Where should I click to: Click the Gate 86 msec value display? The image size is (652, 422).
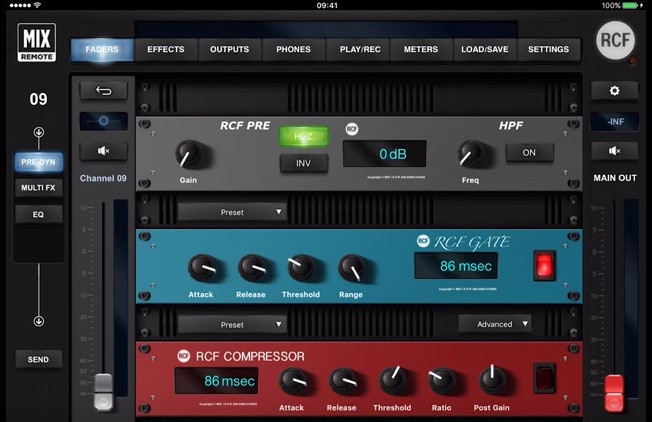[455, 266]
